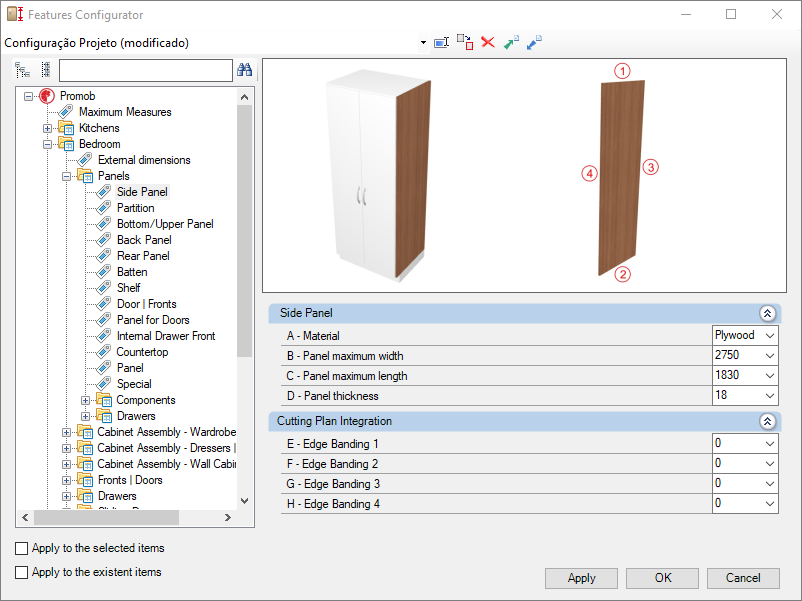This screenshot has width=802, height=601.
Task: Click the Kitchens folder icon
Action: tap(66, 128)
